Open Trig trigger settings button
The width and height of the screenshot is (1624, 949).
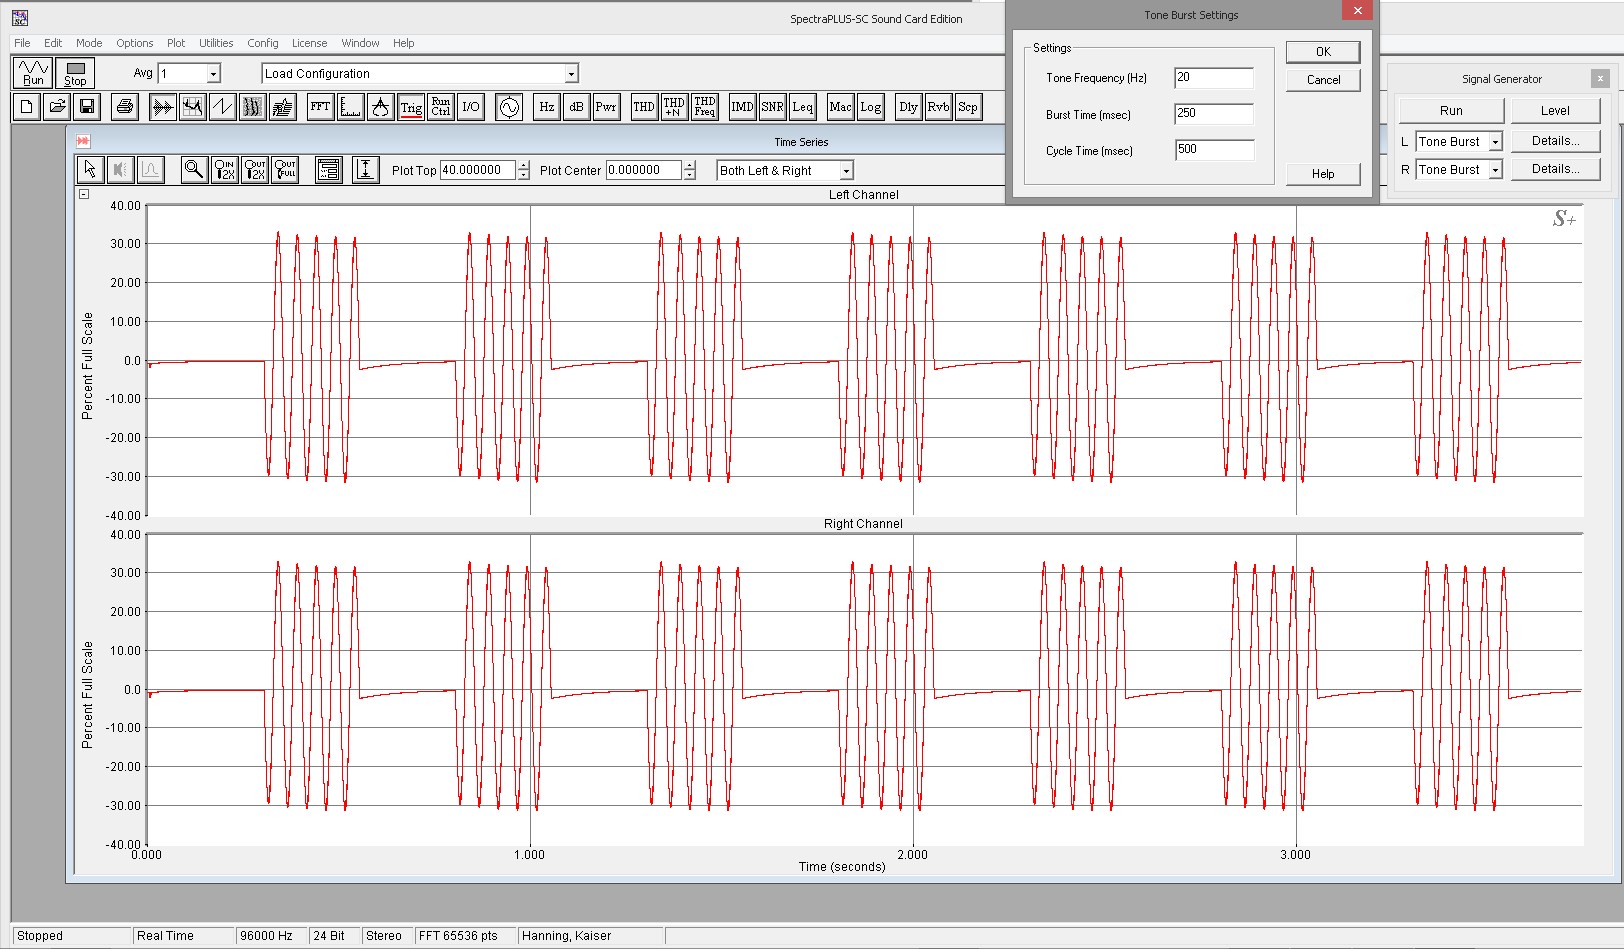411,107
